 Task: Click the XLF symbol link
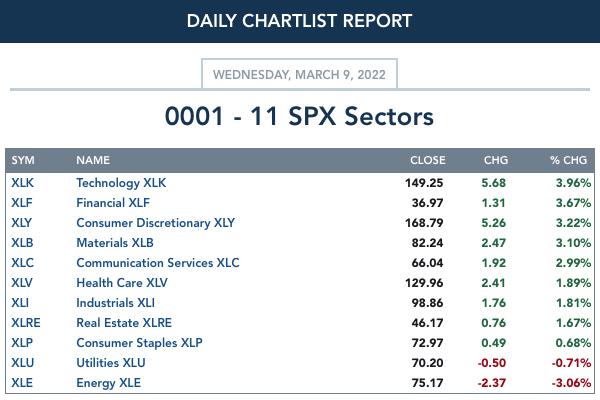click(22, 203)
